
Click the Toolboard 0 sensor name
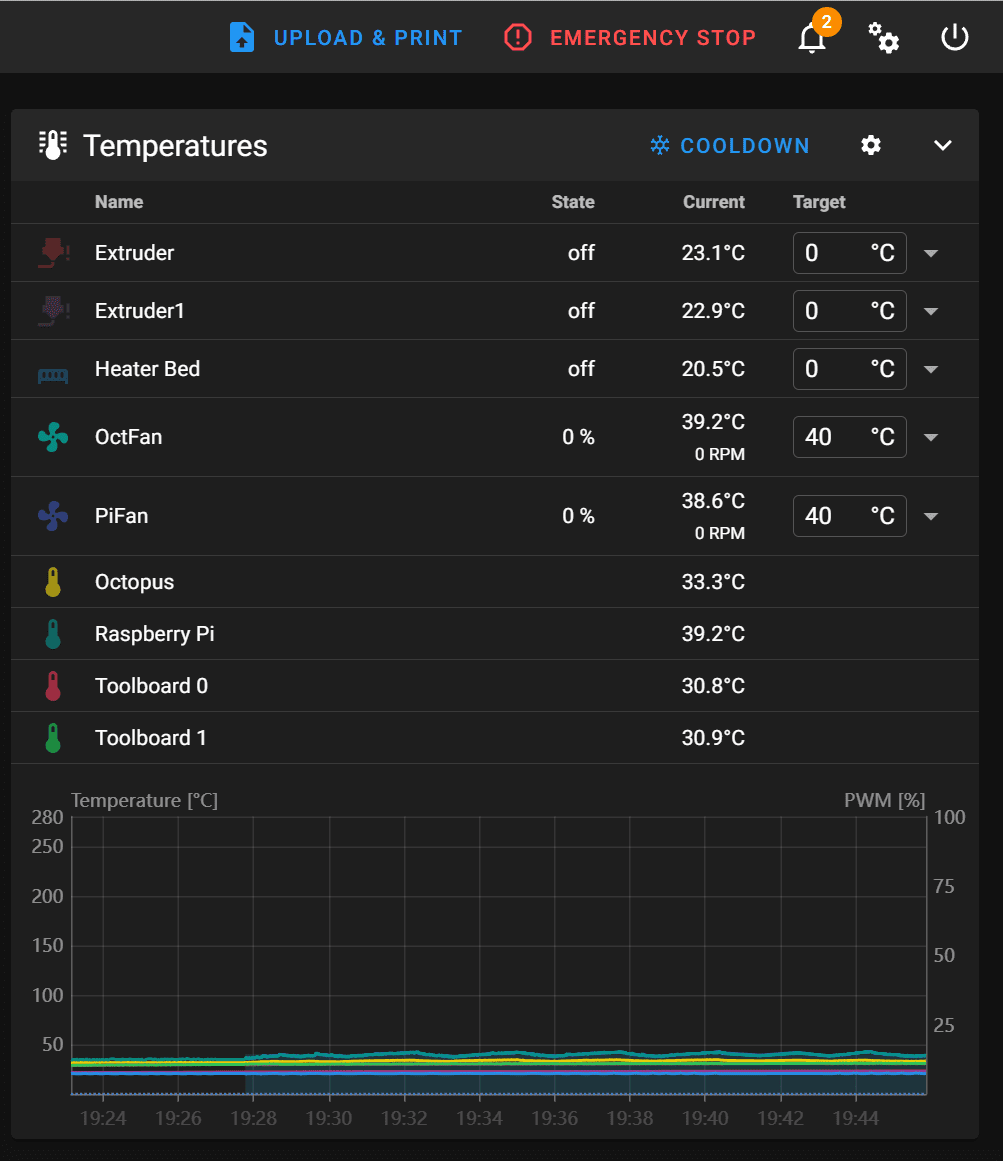coord(151,686)
